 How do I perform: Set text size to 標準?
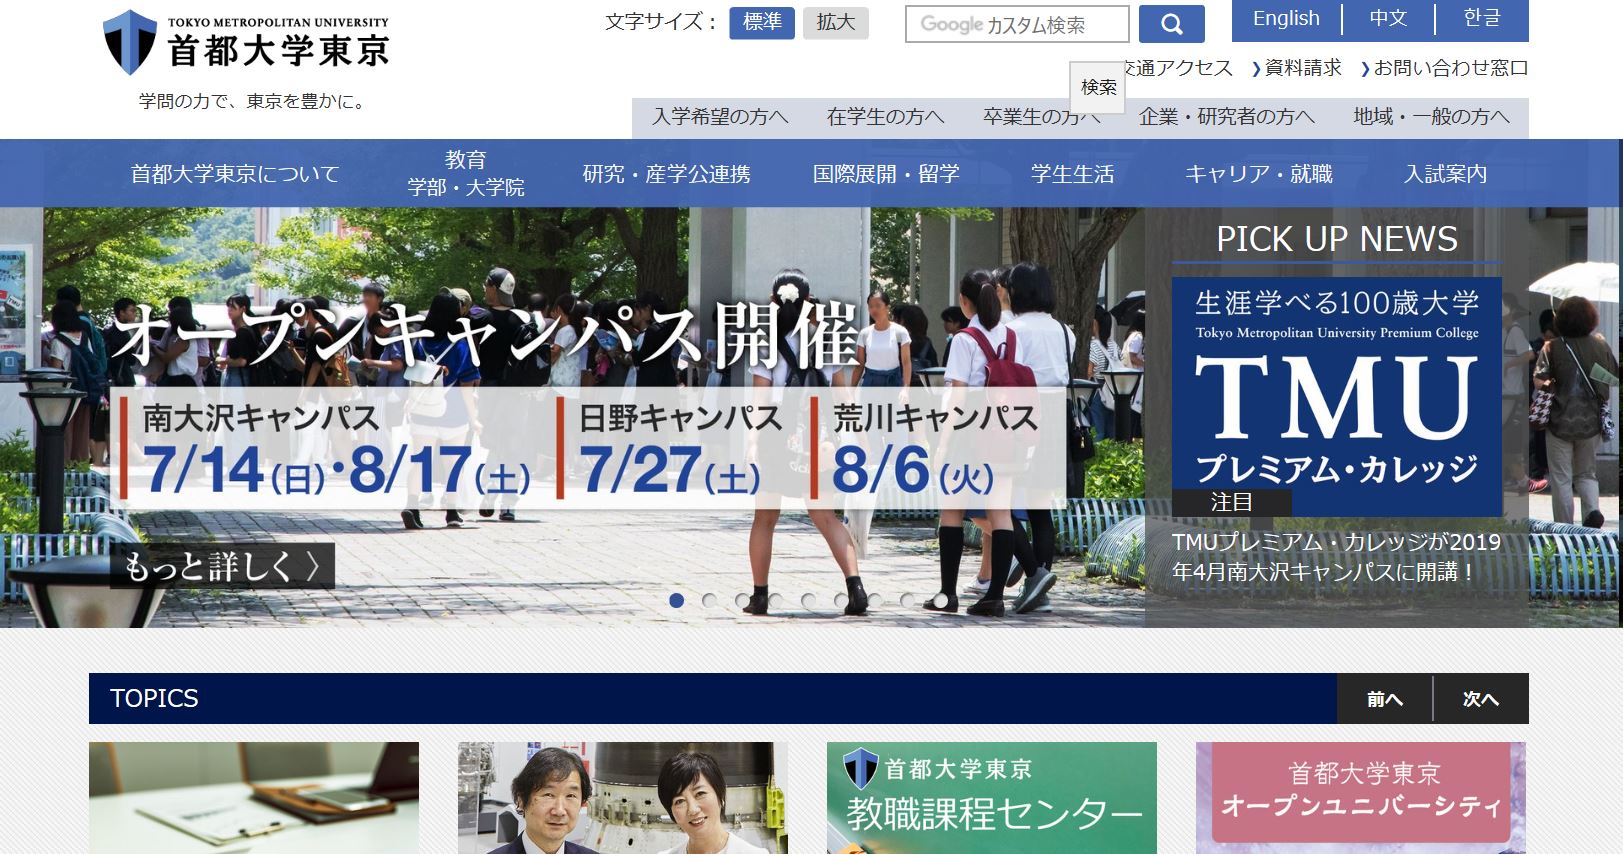(762, 22)
